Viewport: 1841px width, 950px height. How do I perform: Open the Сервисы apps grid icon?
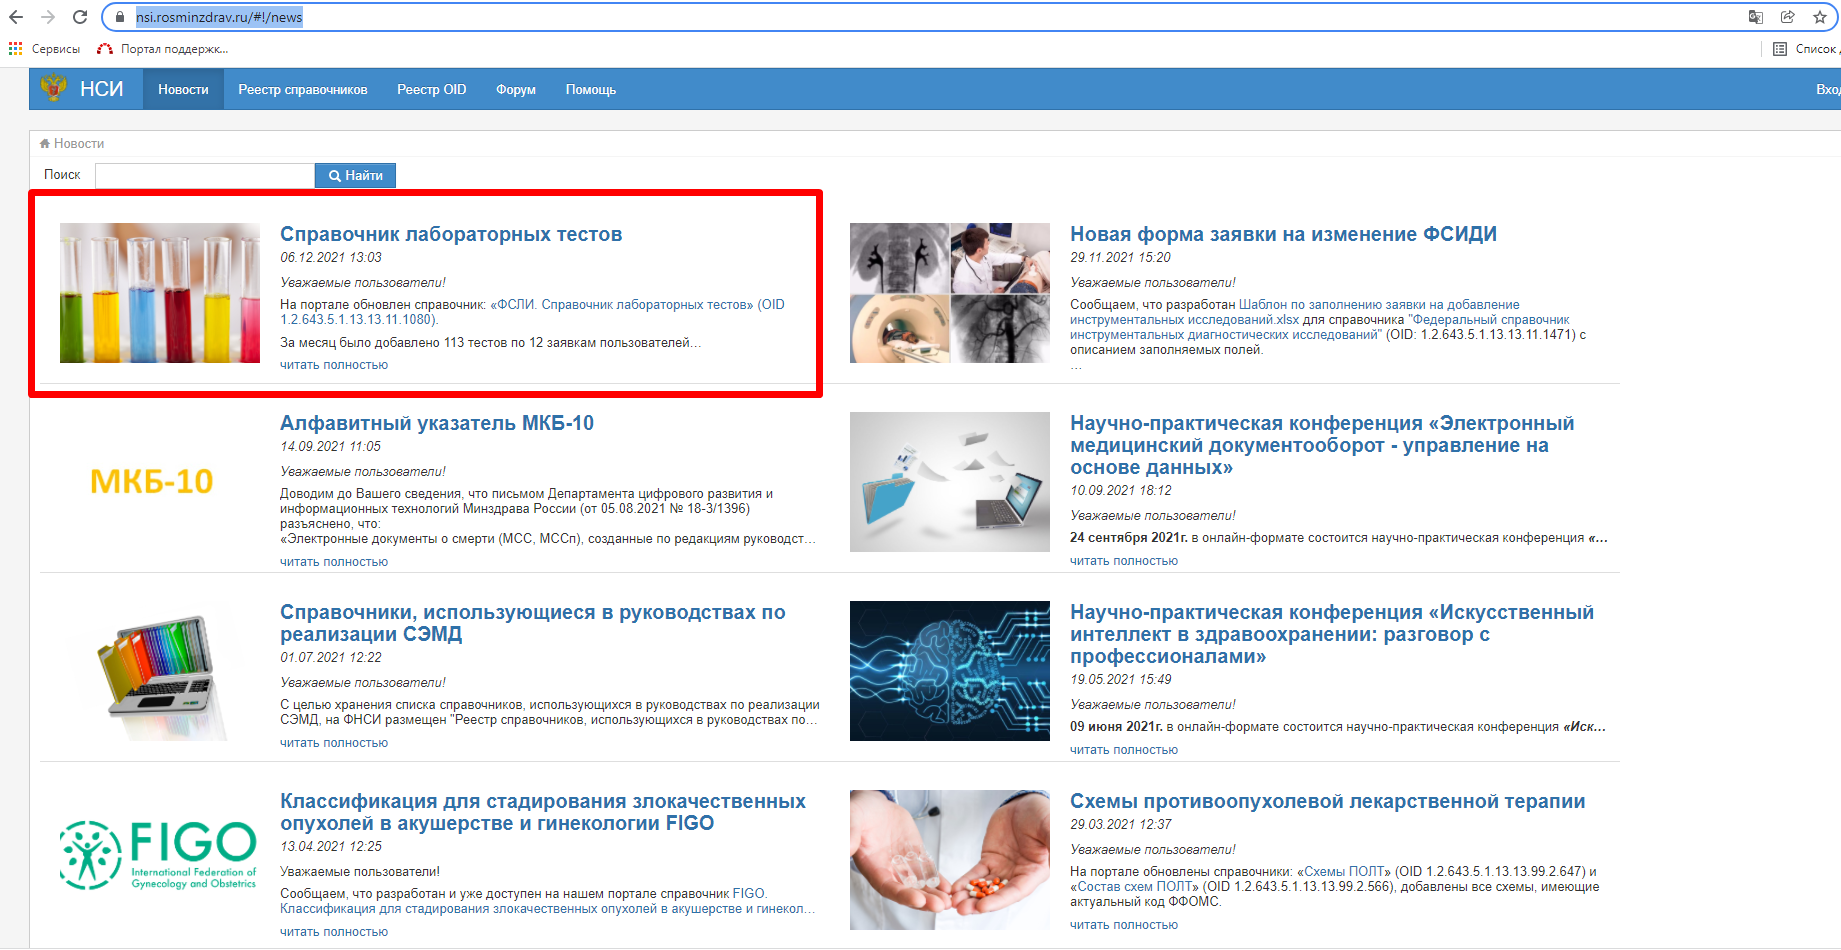coord(15,48)
